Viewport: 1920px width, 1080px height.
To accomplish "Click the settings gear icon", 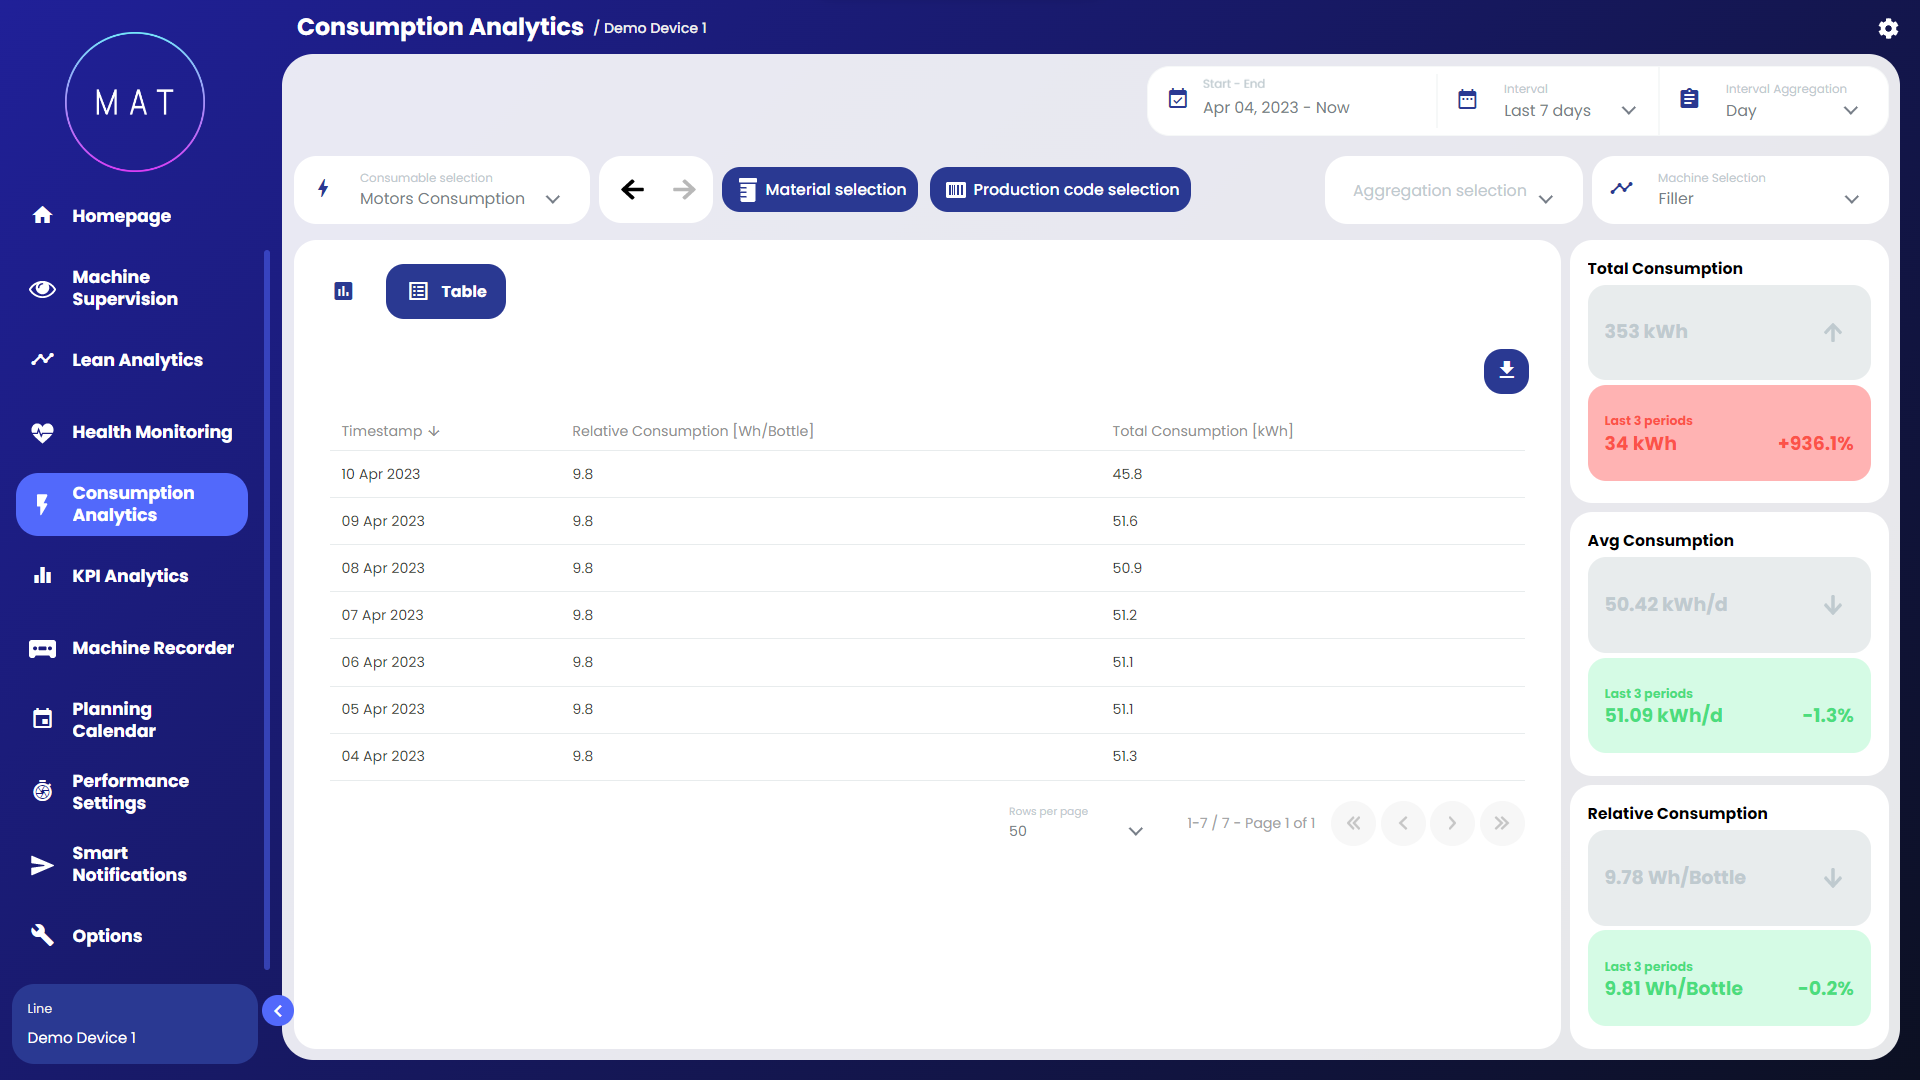I will pos(1888,28).
